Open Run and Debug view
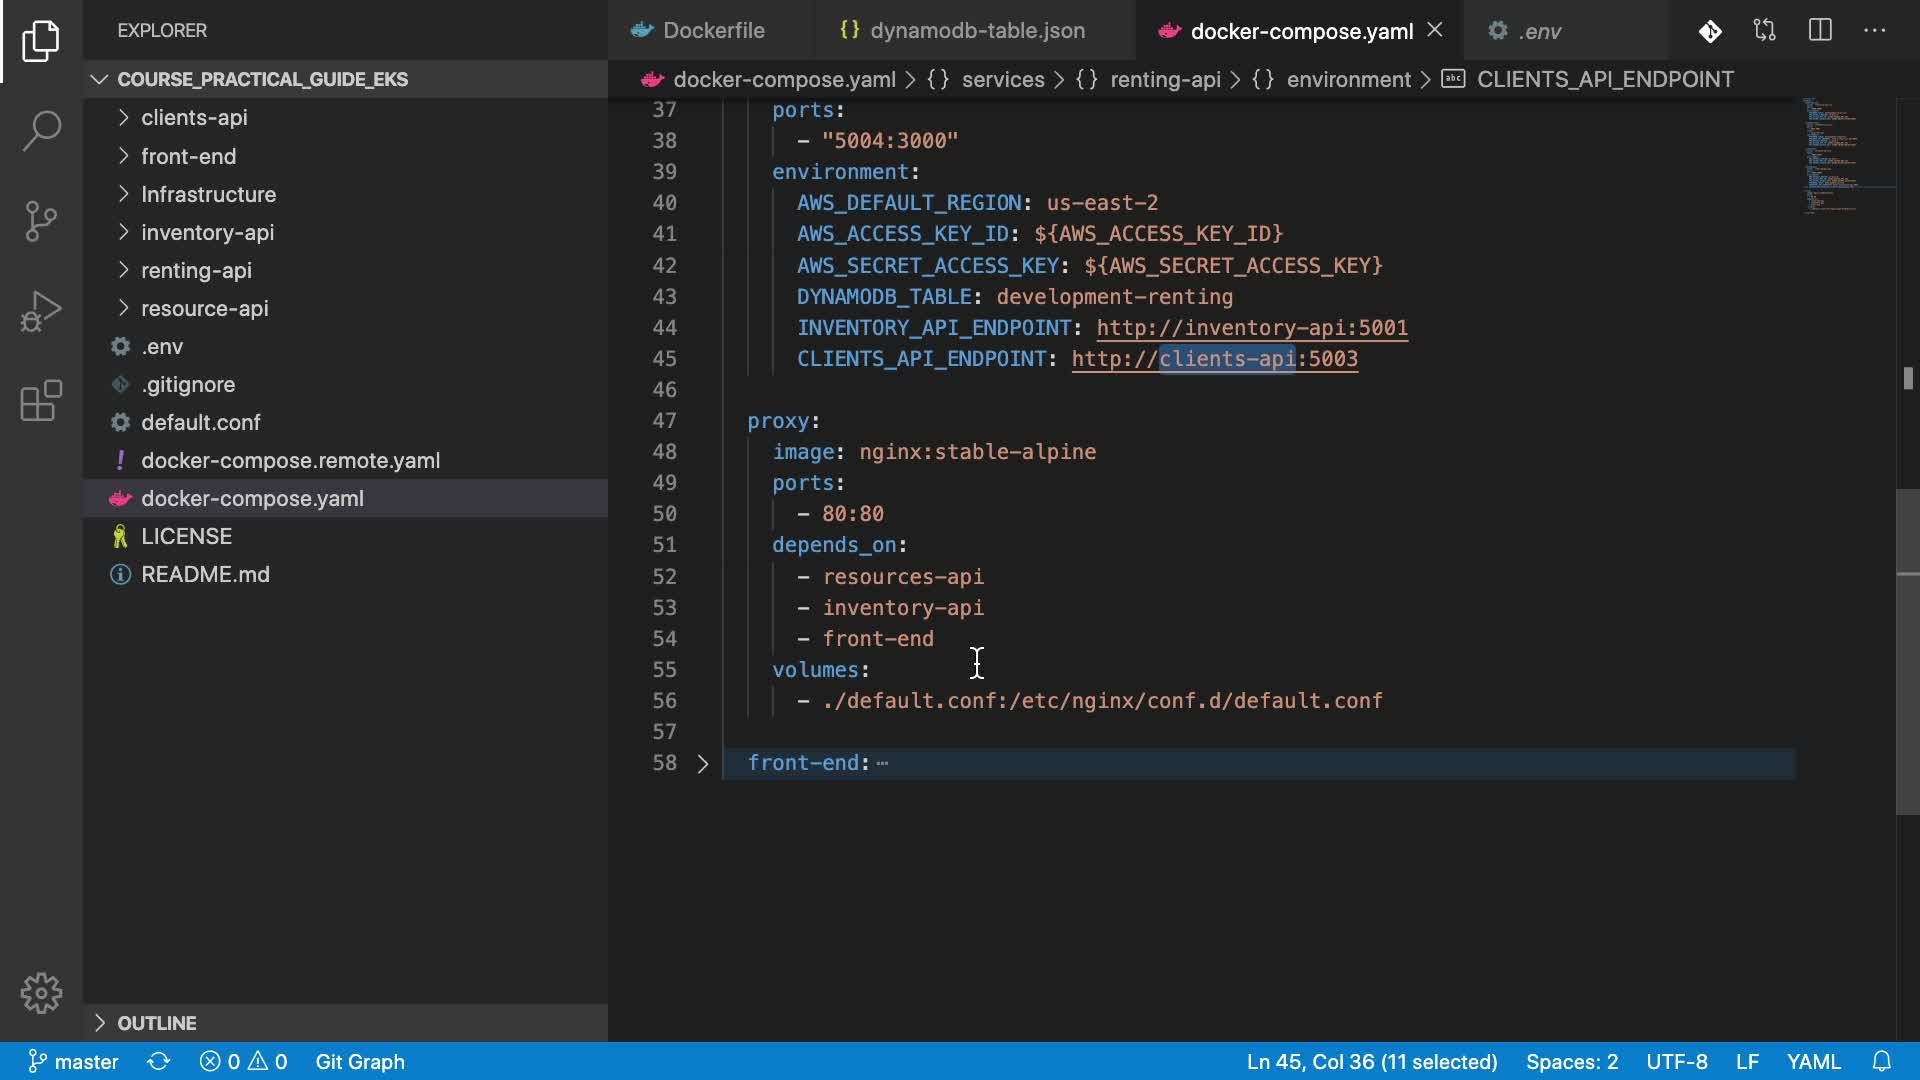Screen dimensions: 1920x1080 tap(41, 310)
